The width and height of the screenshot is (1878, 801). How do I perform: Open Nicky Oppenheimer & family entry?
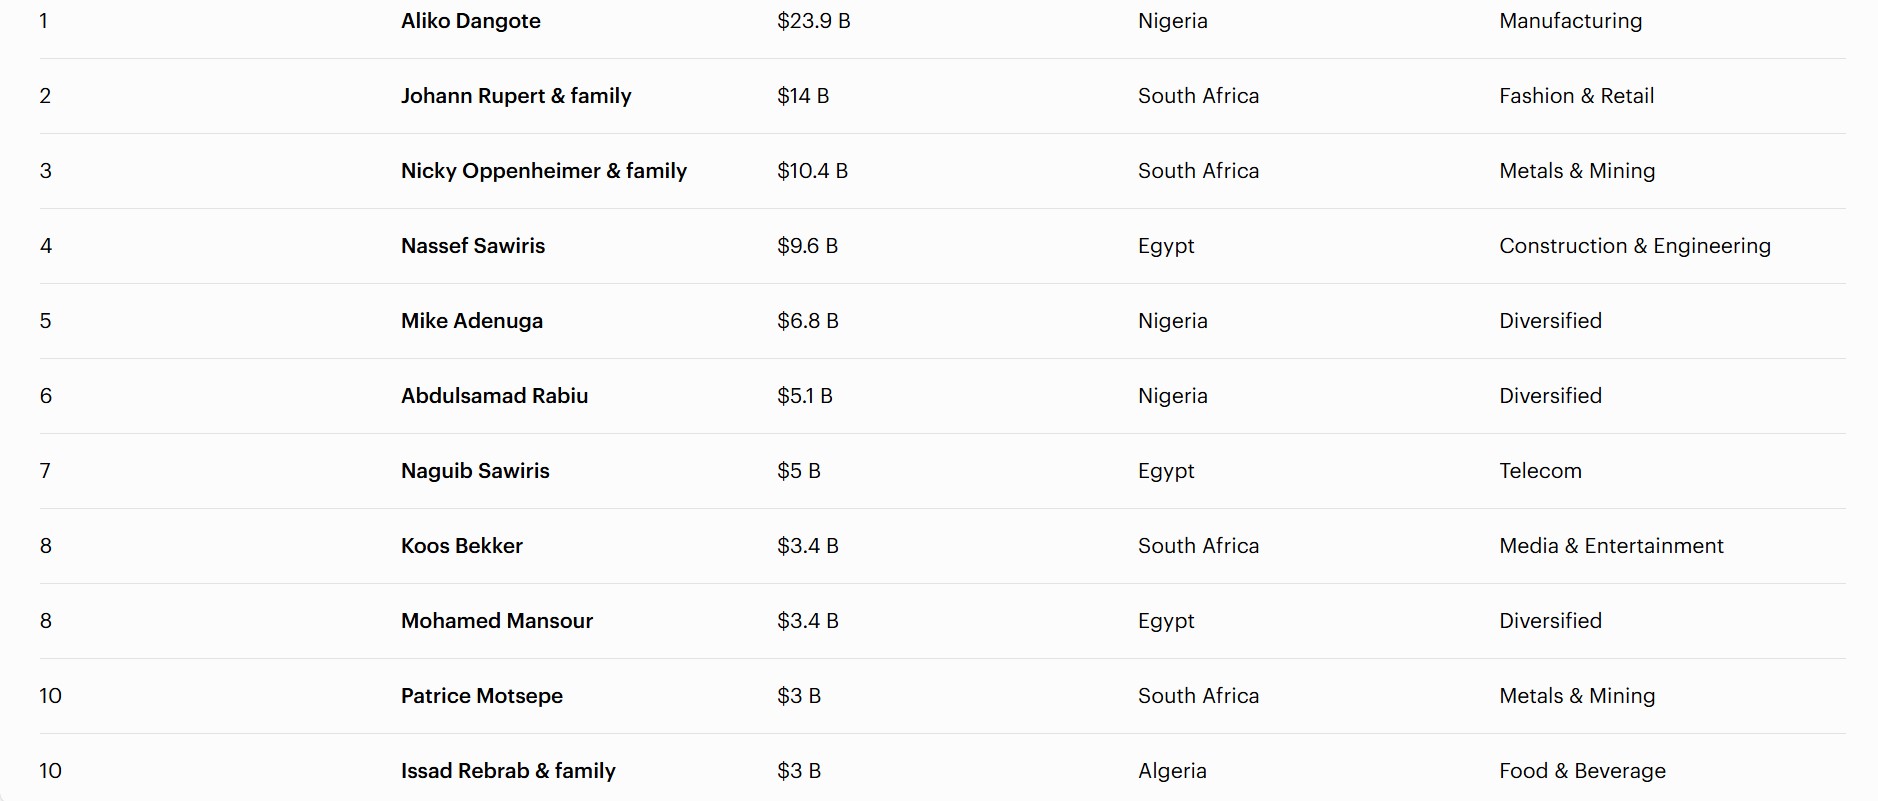click(x=544, y=171)
